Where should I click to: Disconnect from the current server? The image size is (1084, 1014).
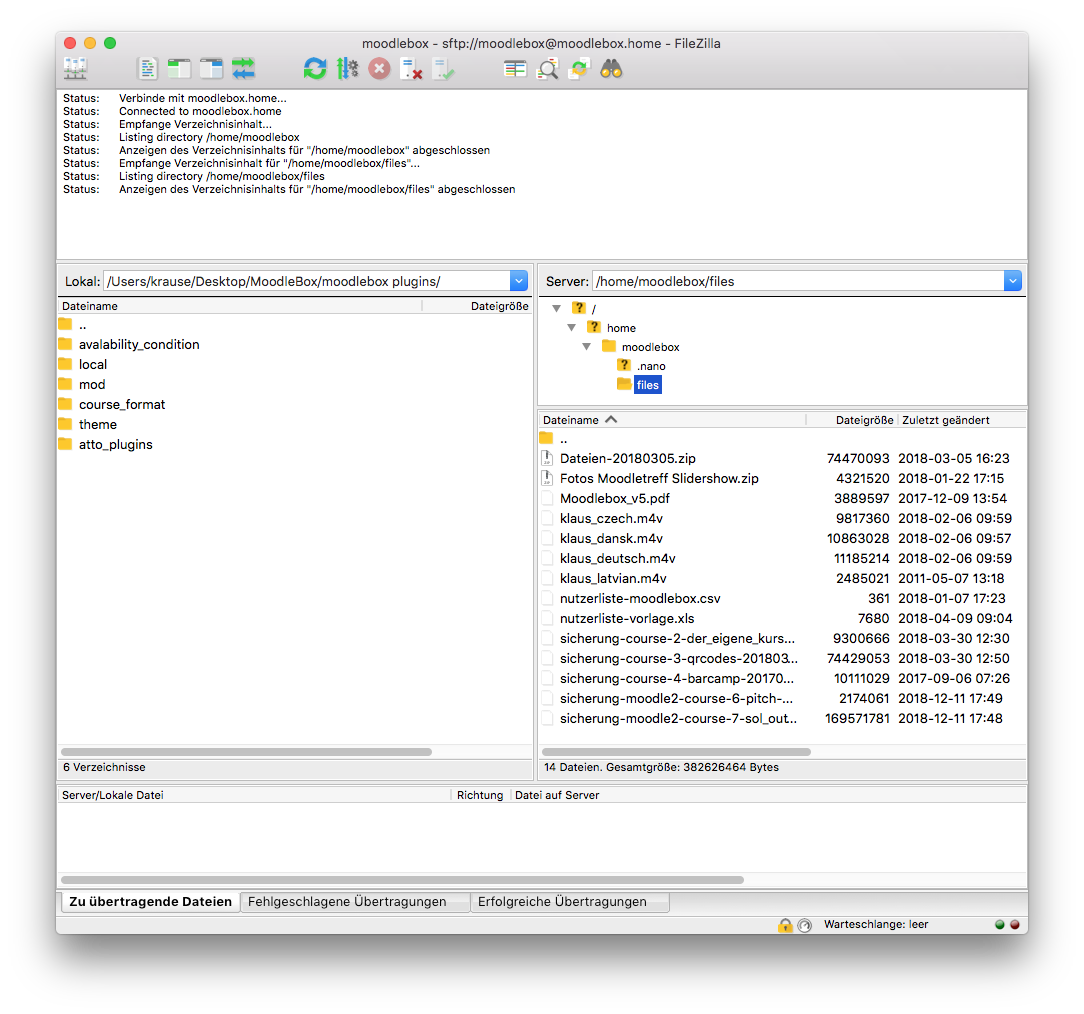click(411, 69)
